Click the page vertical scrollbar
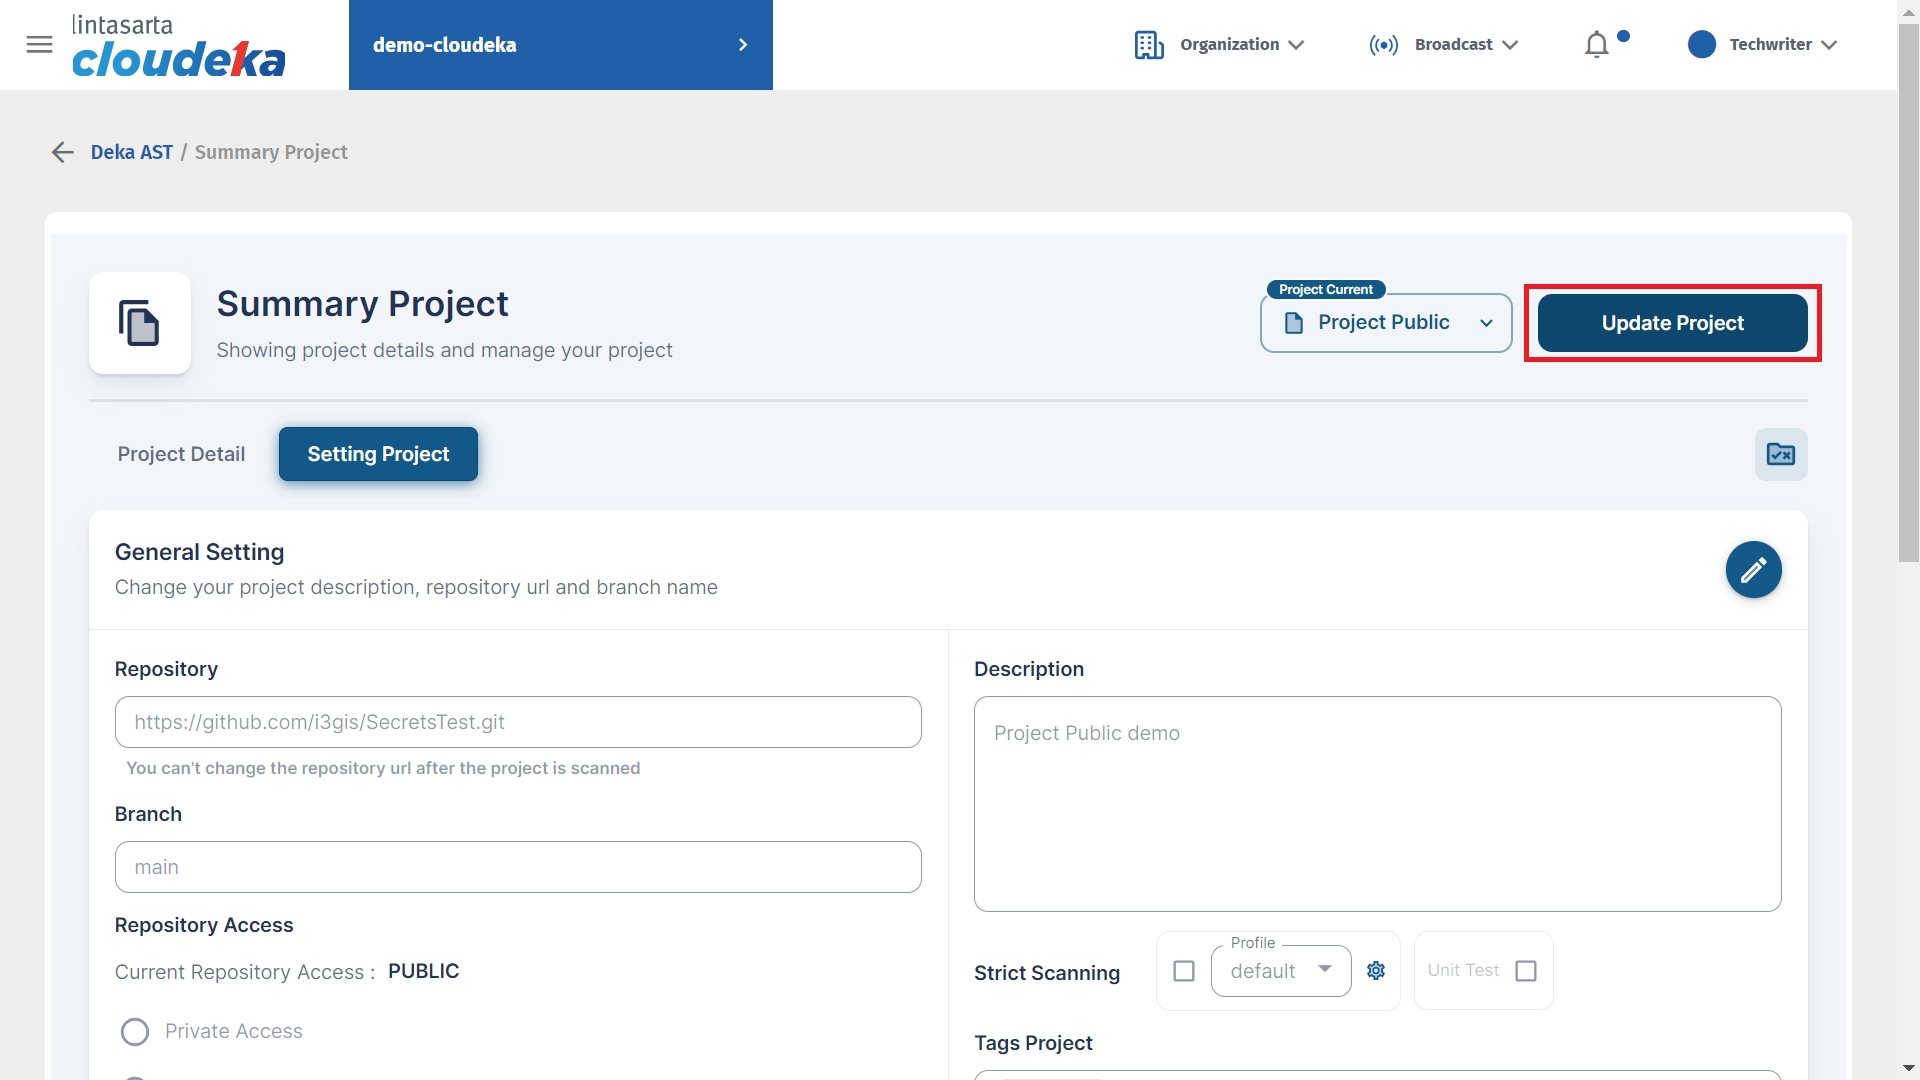Image resolution: width=1920 pixels, height=1080 pixels. tap(1909, 293)
